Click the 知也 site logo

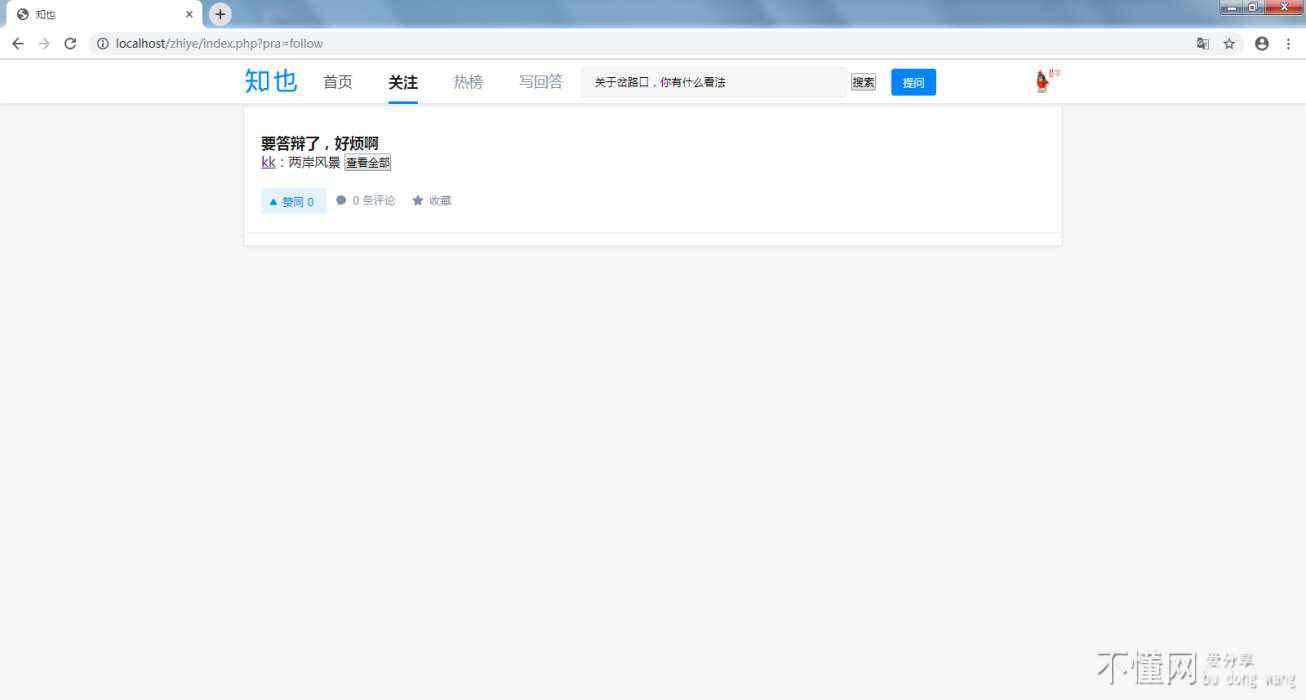[x=271, y=81]
